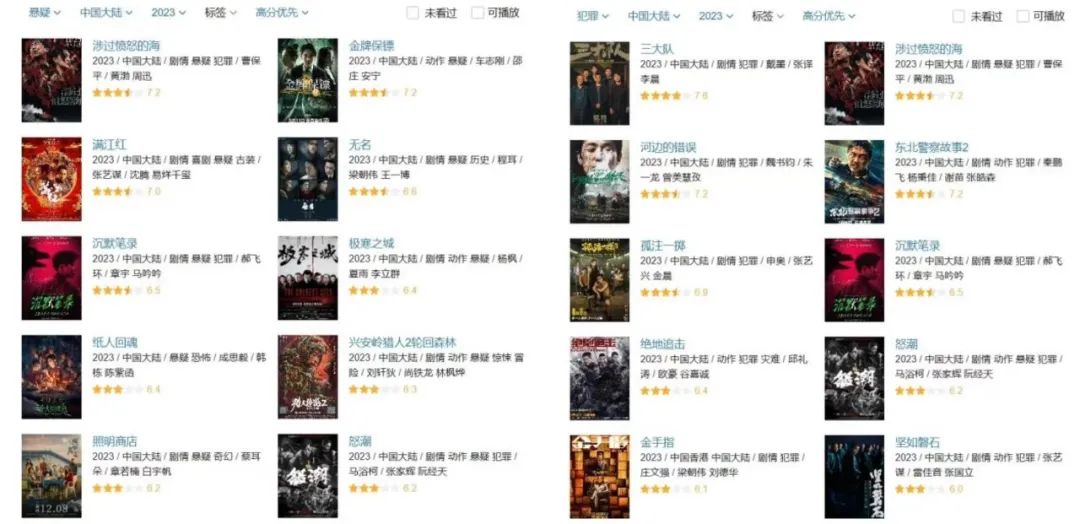
Task: Expand the 悬疑 genre dropdown
Action: (44, 12)
